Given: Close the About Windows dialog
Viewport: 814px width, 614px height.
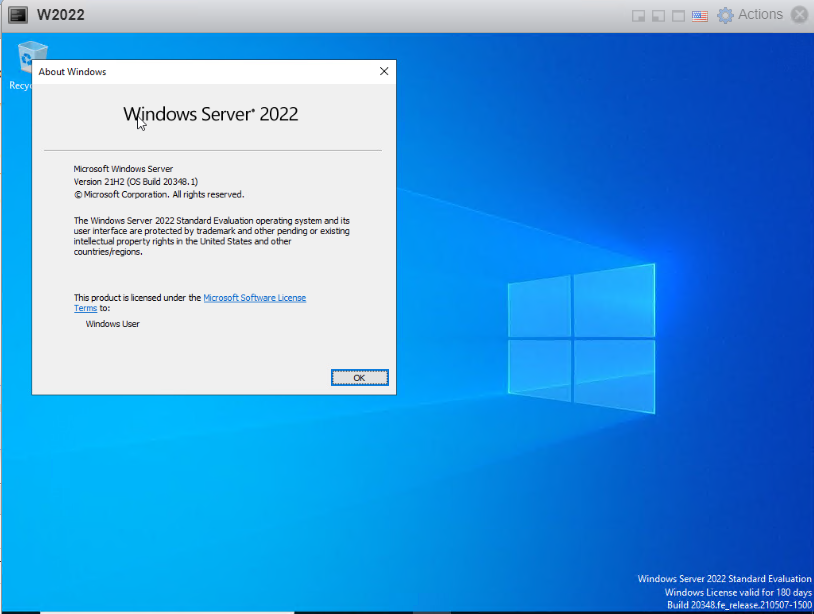Looking at the screenshot, I should [383, 71].
